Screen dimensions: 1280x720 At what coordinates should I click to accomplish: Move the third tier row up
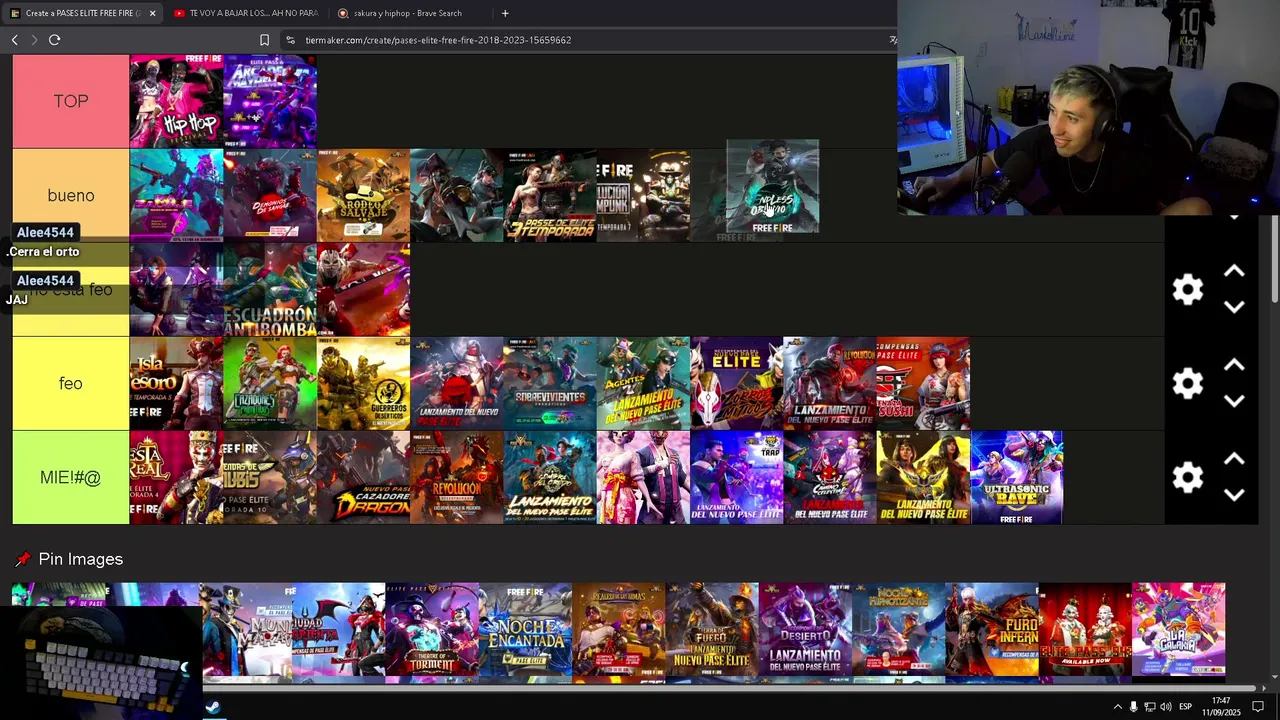[1234, 272]
